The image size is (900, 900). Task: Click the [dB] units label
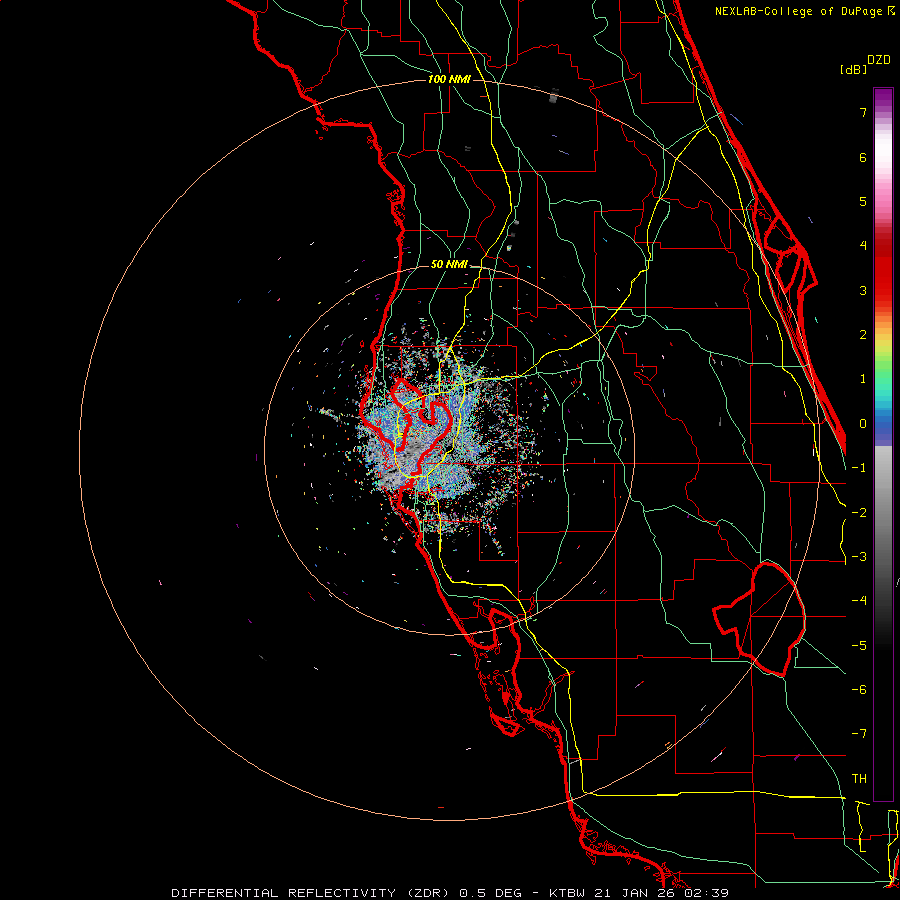[x=853, y=69]
